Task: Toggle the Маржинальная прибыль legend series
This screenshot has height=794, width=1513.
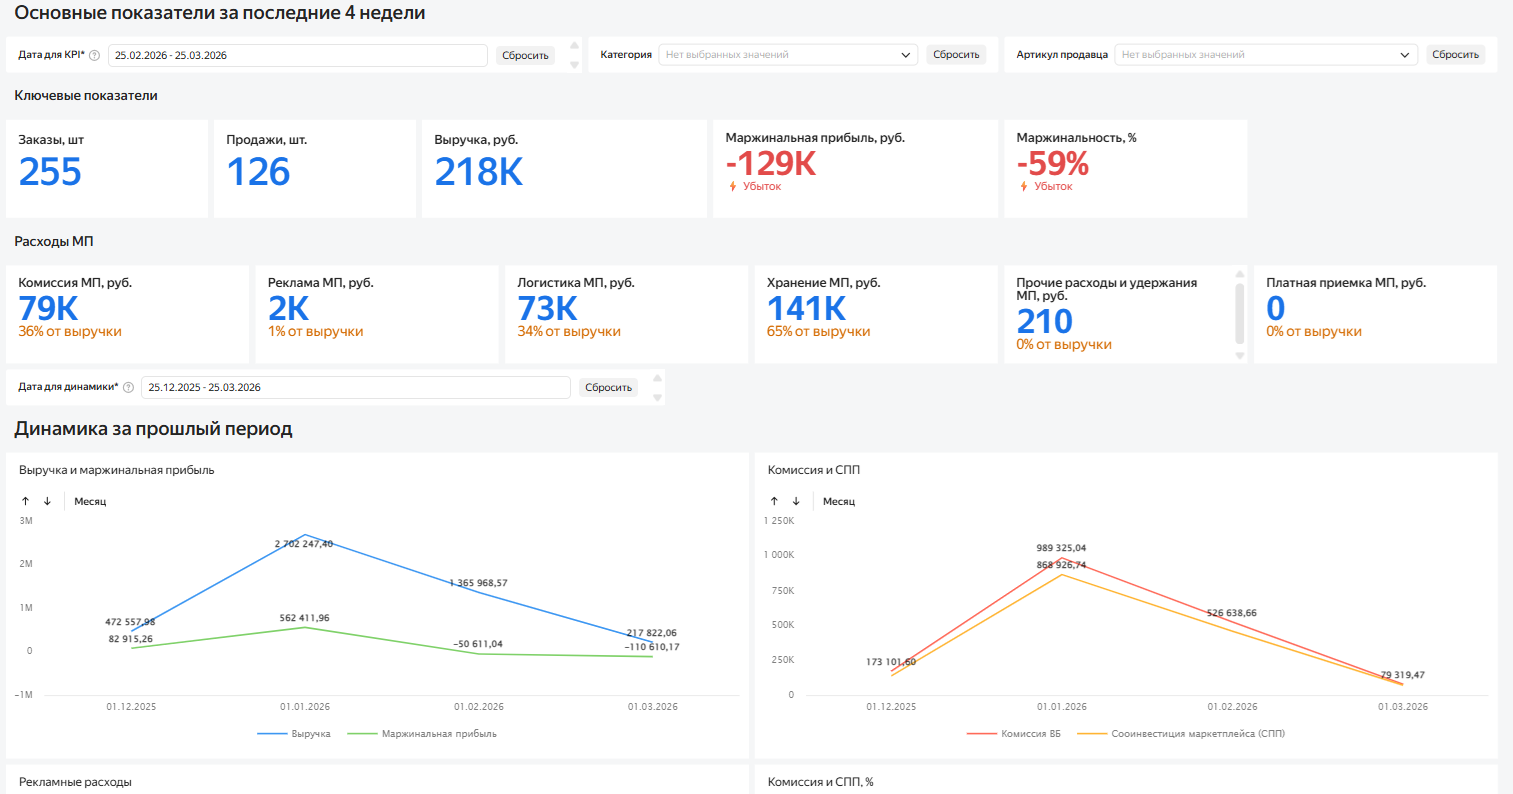Action: [422, 734]
